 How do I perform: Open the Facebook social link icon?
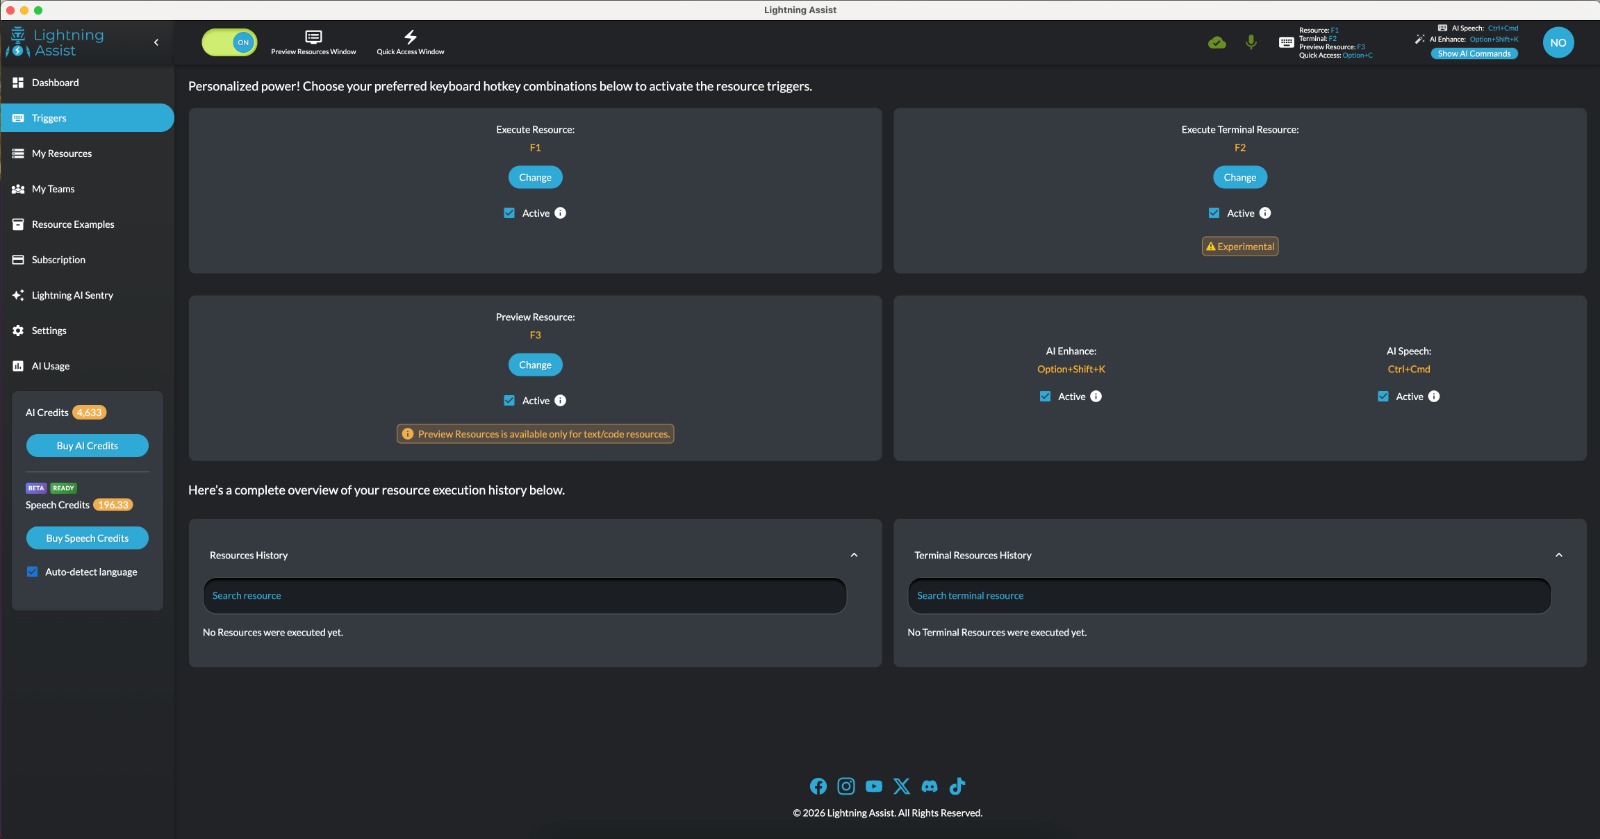click(818, 786)
